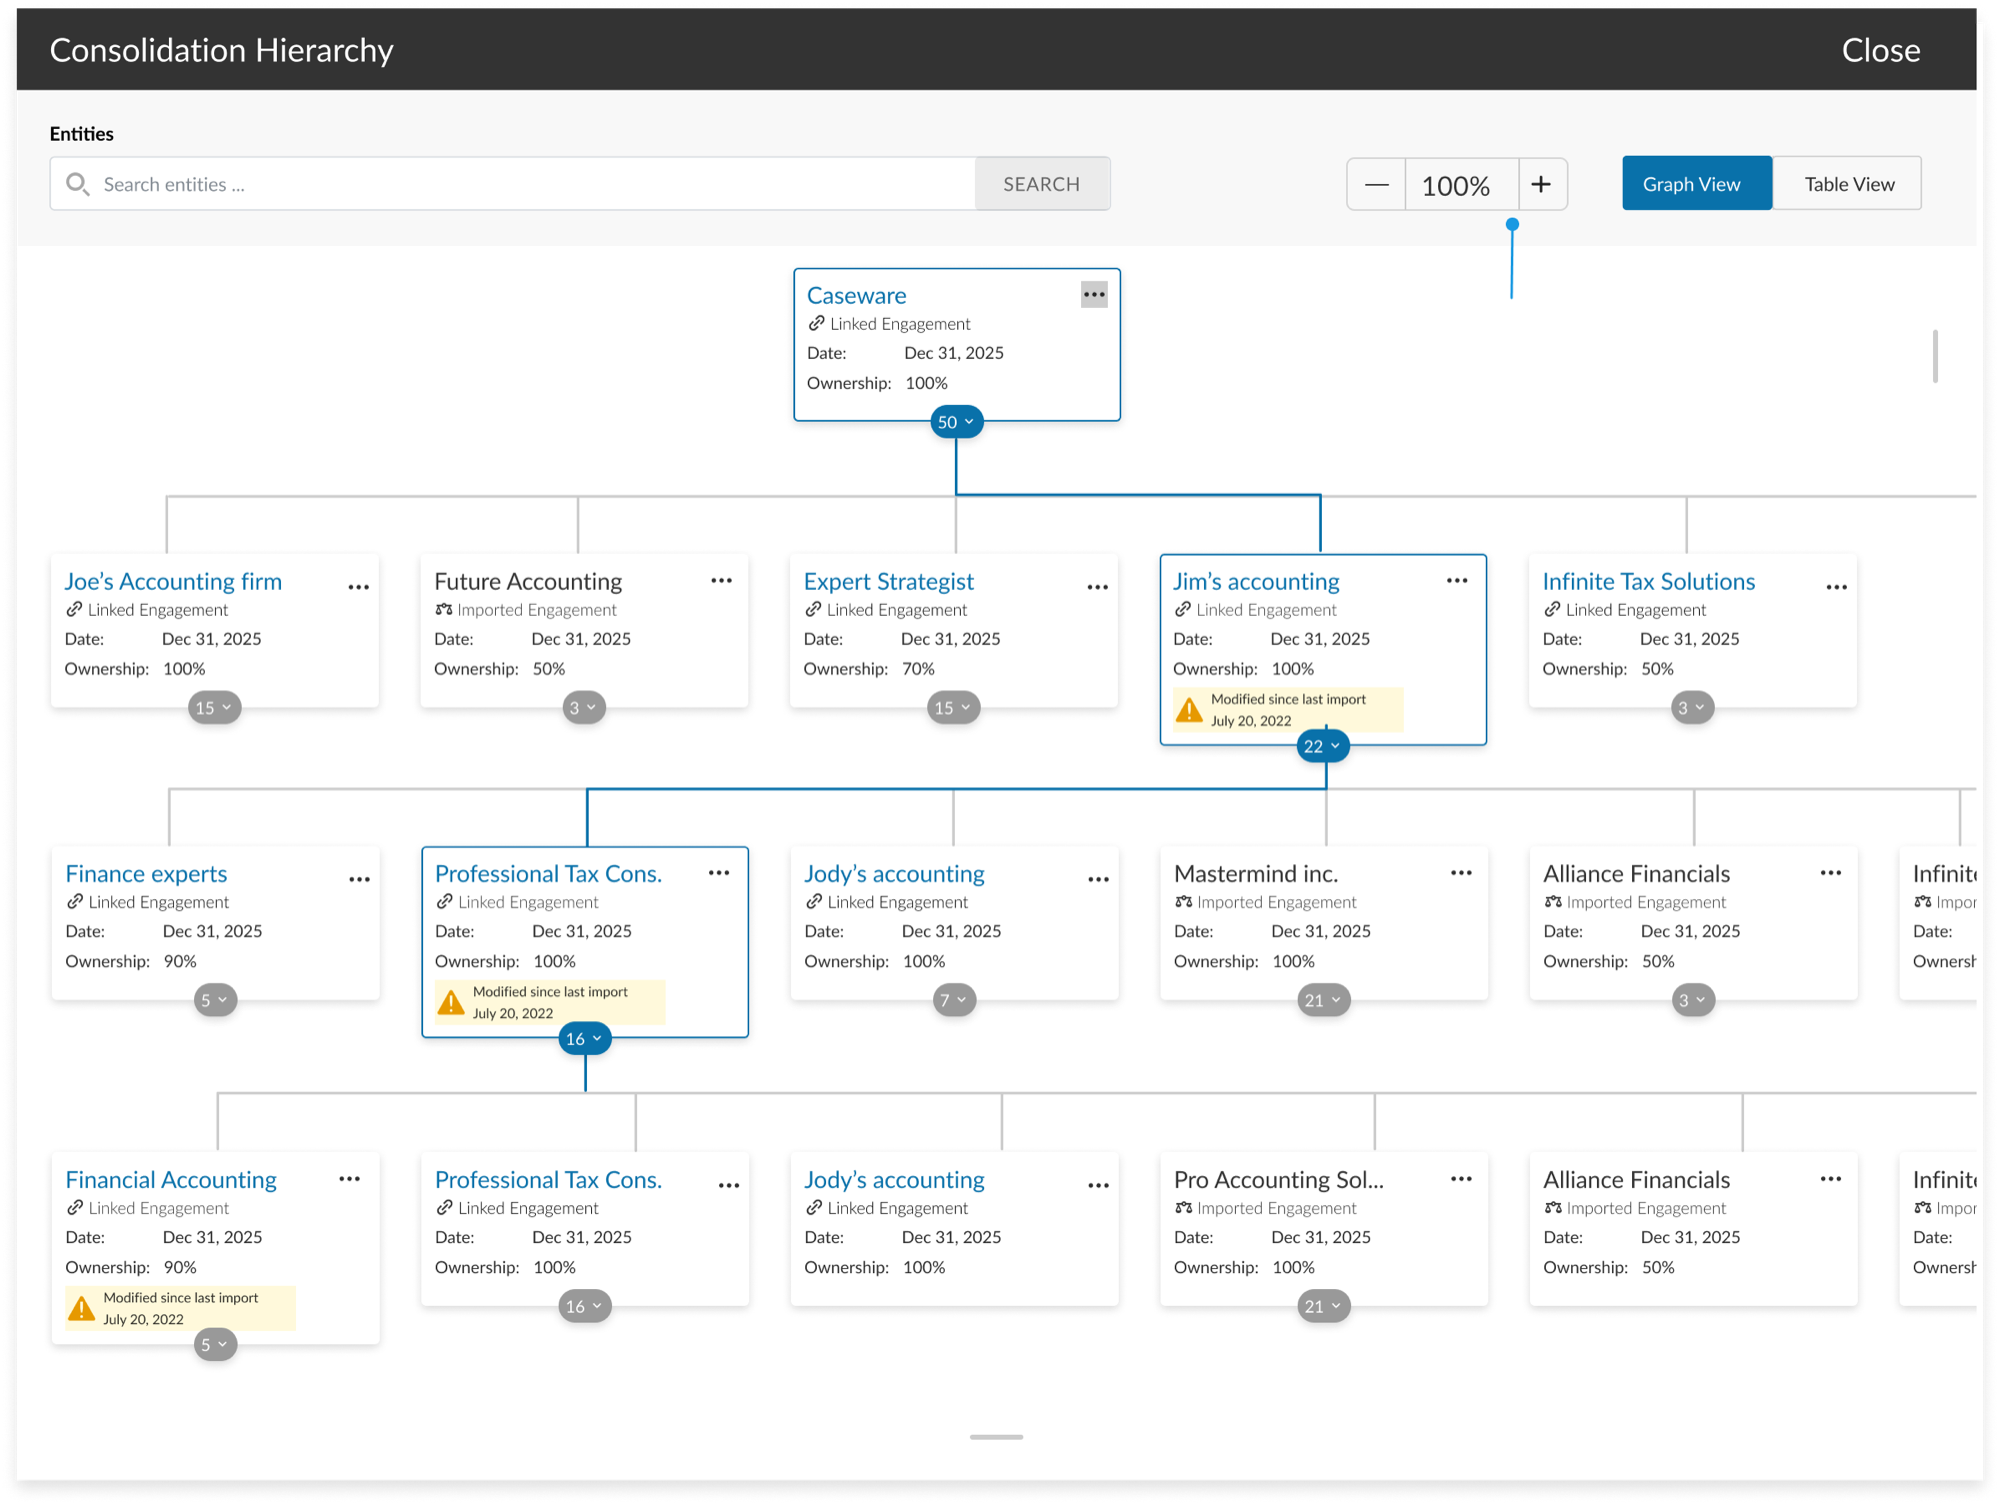Screen dimensions: 2000x1505
Task: Select the Mastermind inc. card title
Action: point(1256,873)
